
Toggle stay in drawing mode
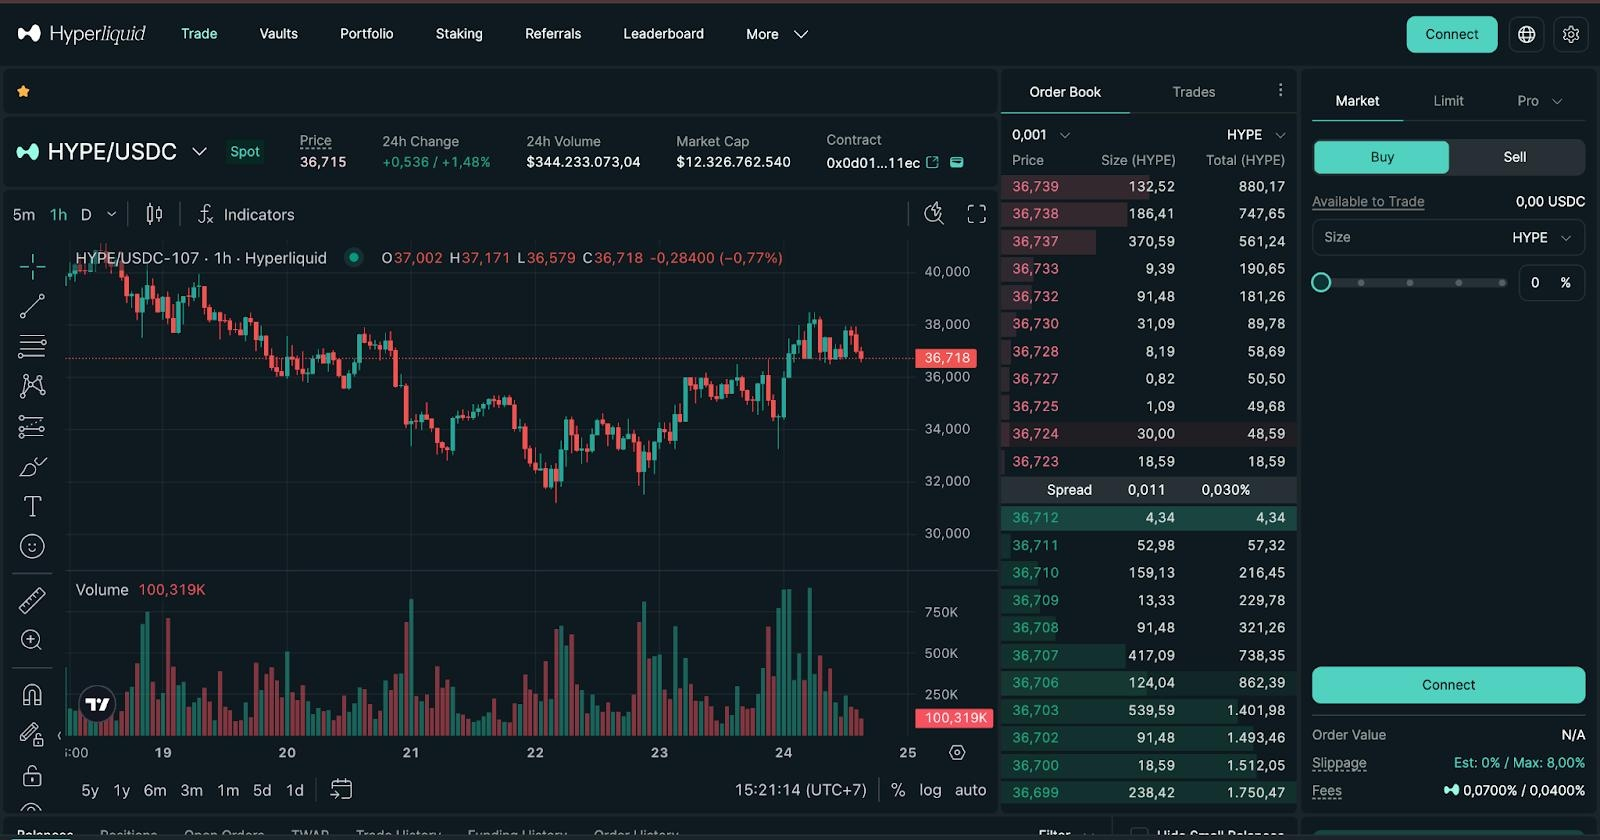tap(32, 735)
